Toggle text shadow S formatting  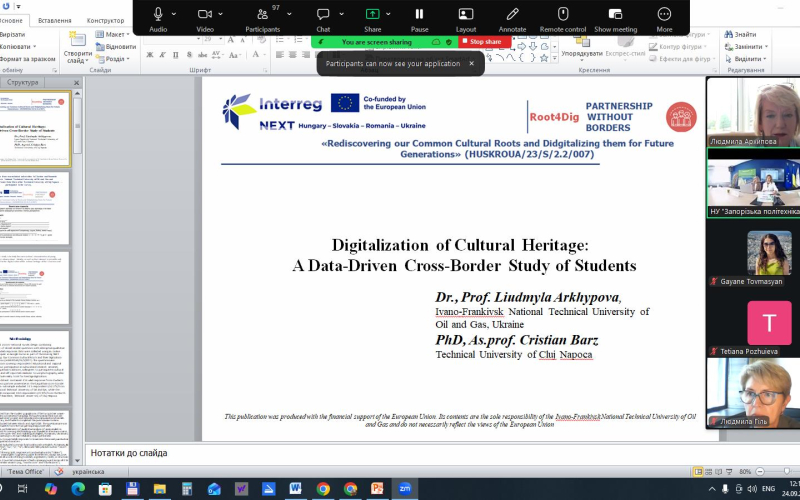189,55
